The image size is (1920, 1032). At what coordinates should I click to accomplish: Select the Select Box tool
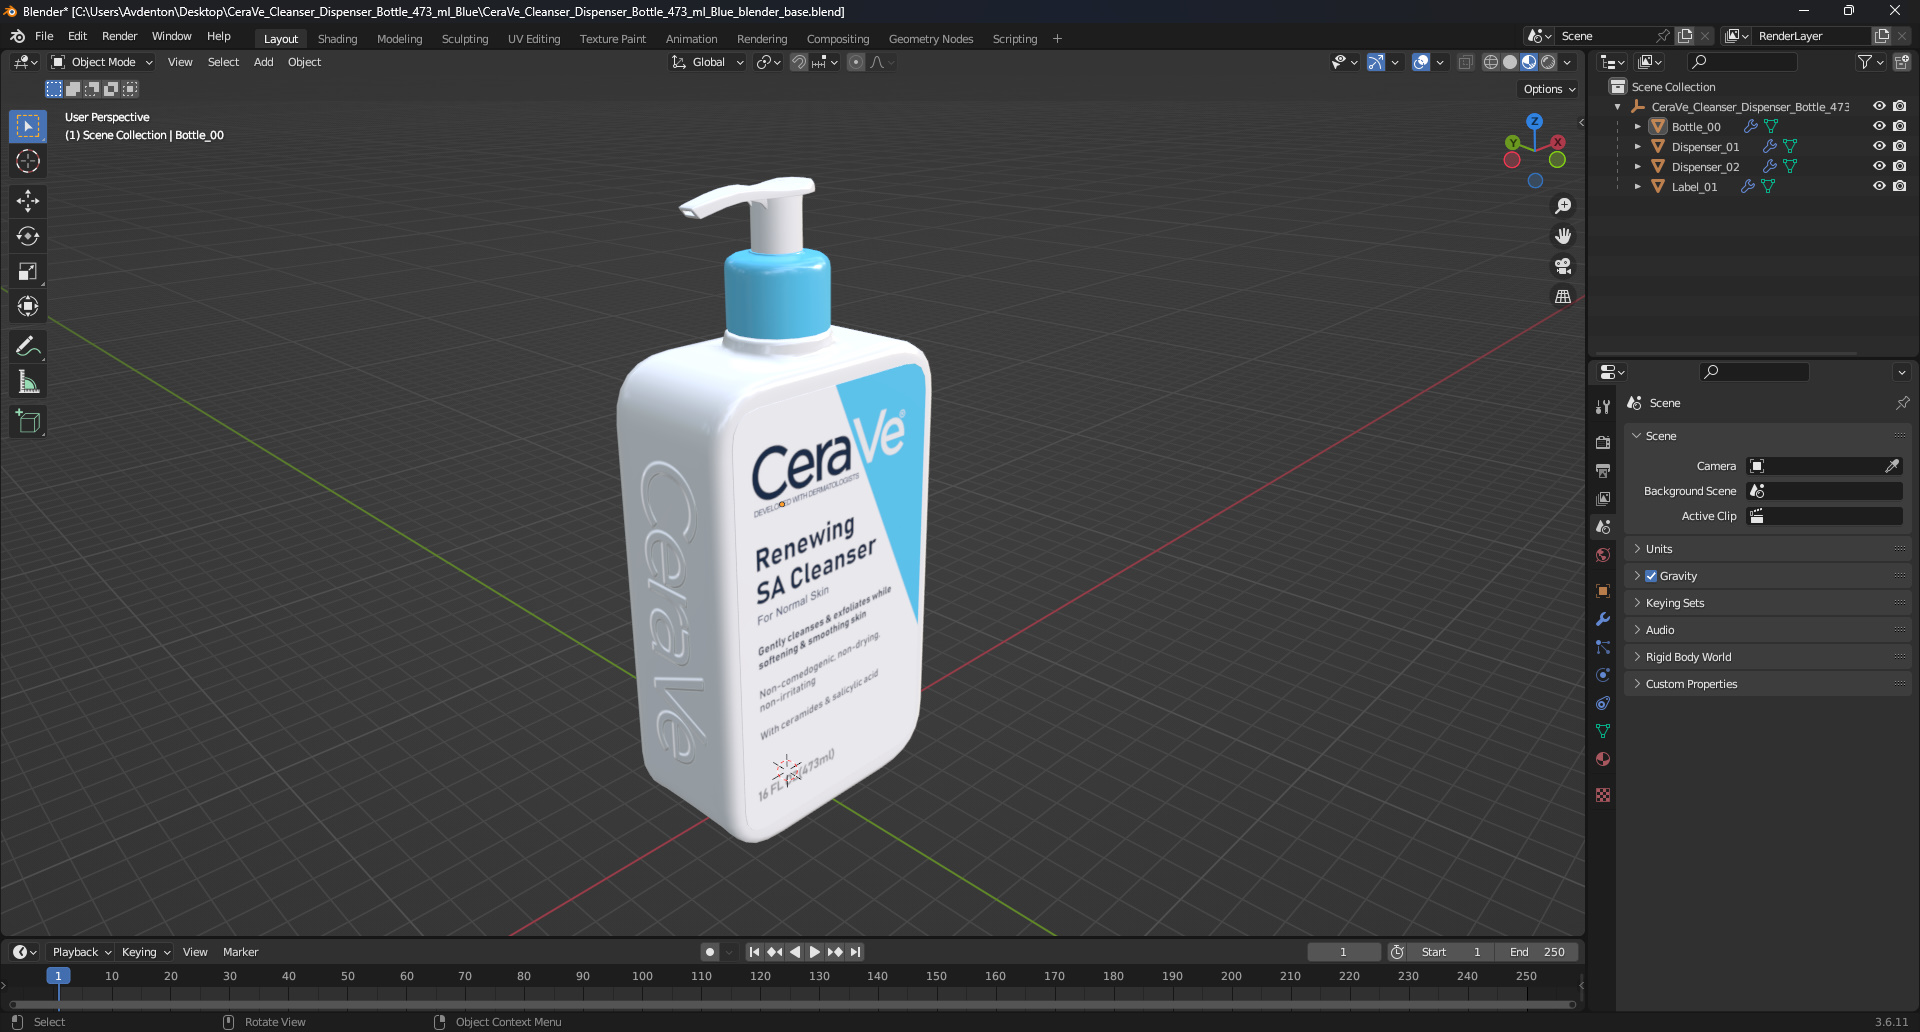pos(28,126)
